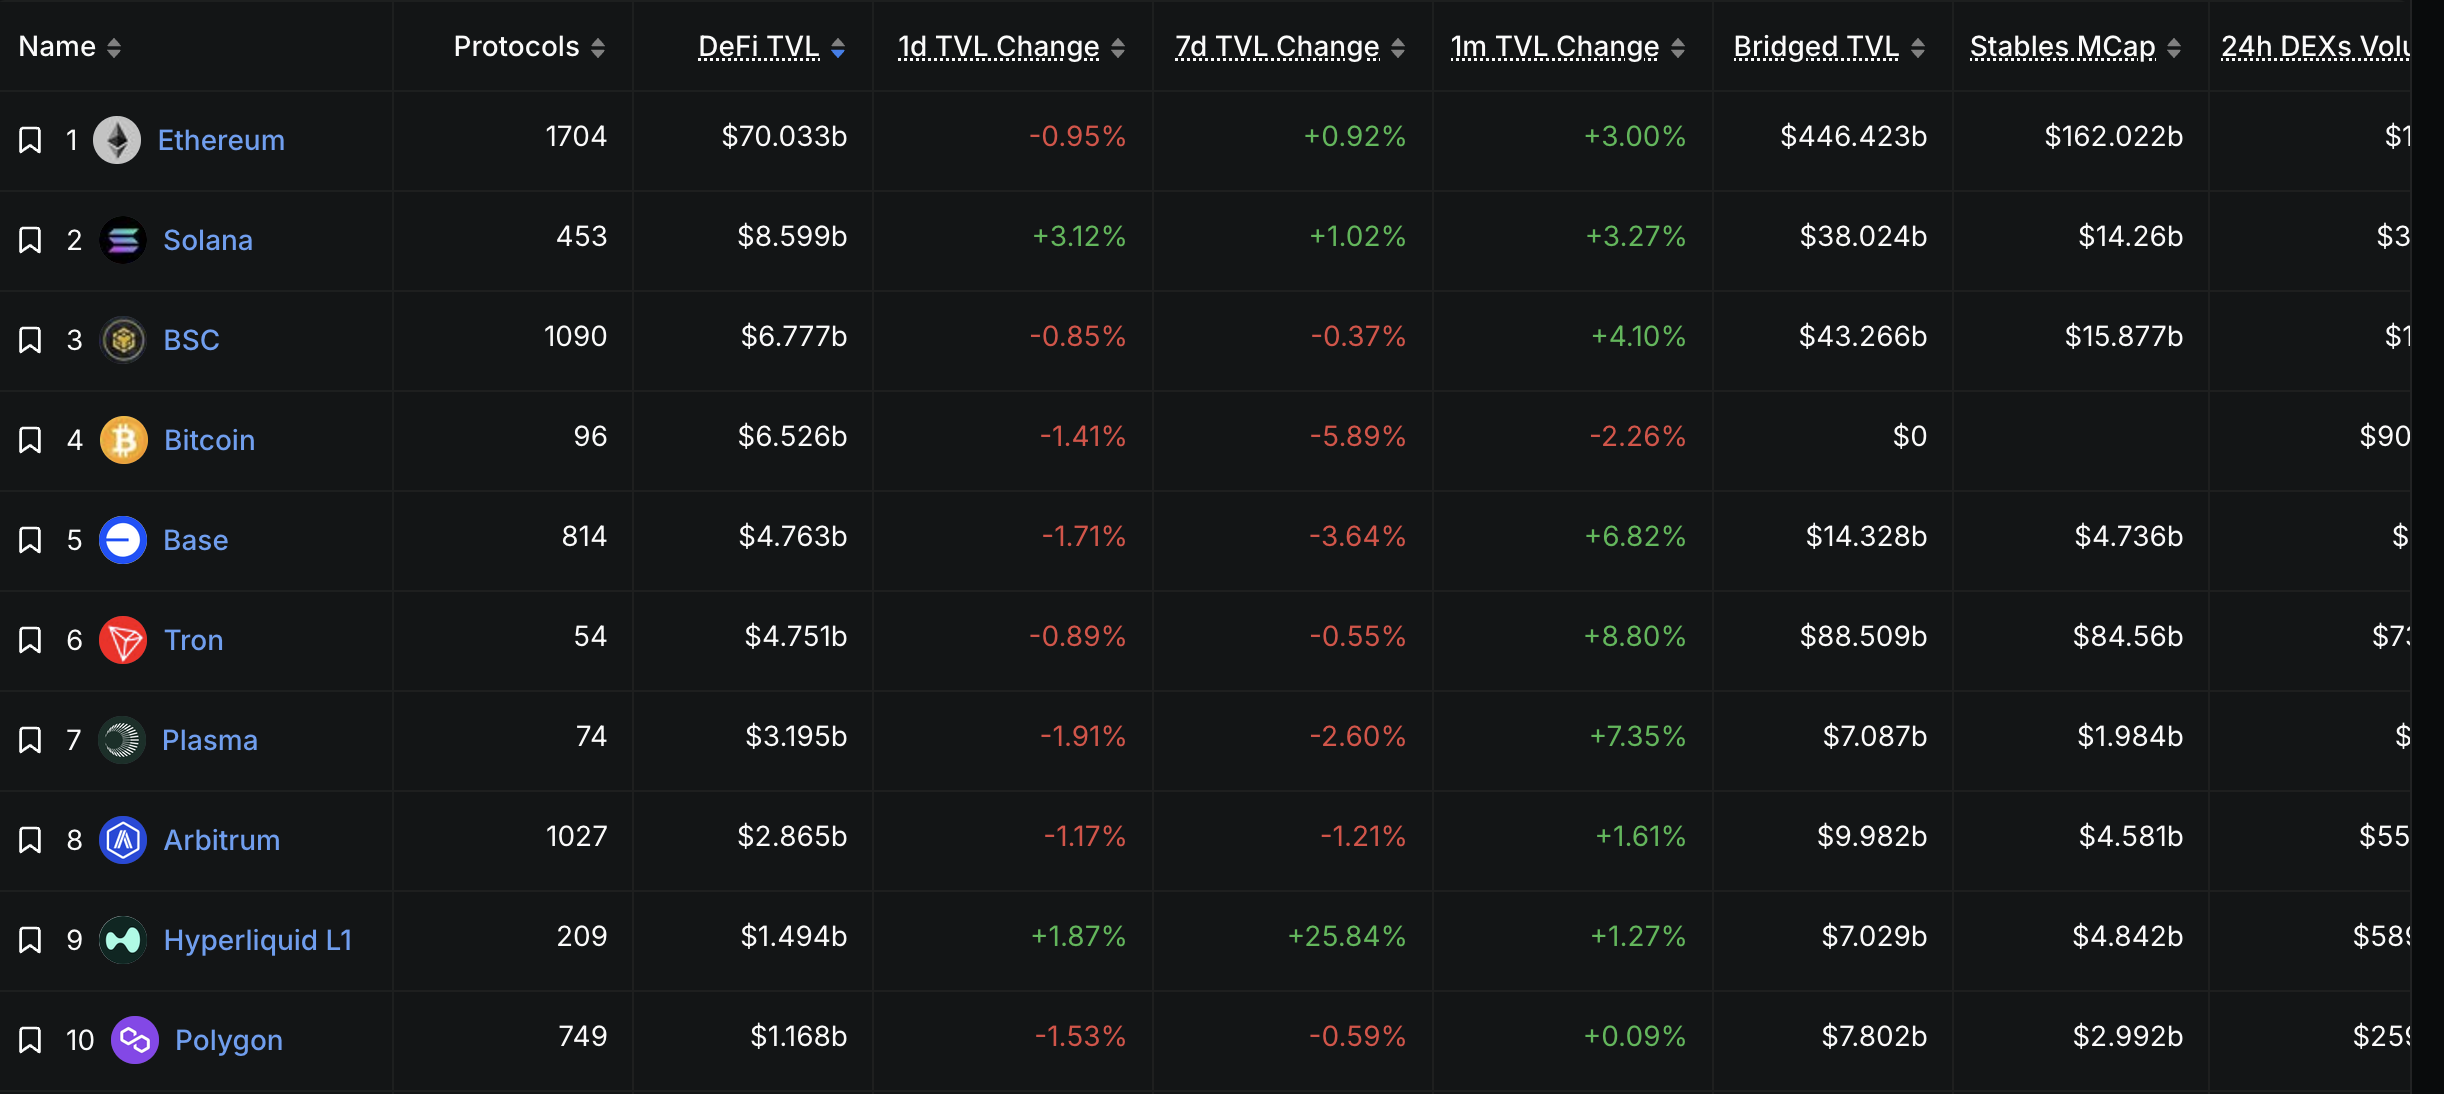Bookmark the Ethereum row
The height and width of the screenshot is (1094, 2444).
point(30,140)
